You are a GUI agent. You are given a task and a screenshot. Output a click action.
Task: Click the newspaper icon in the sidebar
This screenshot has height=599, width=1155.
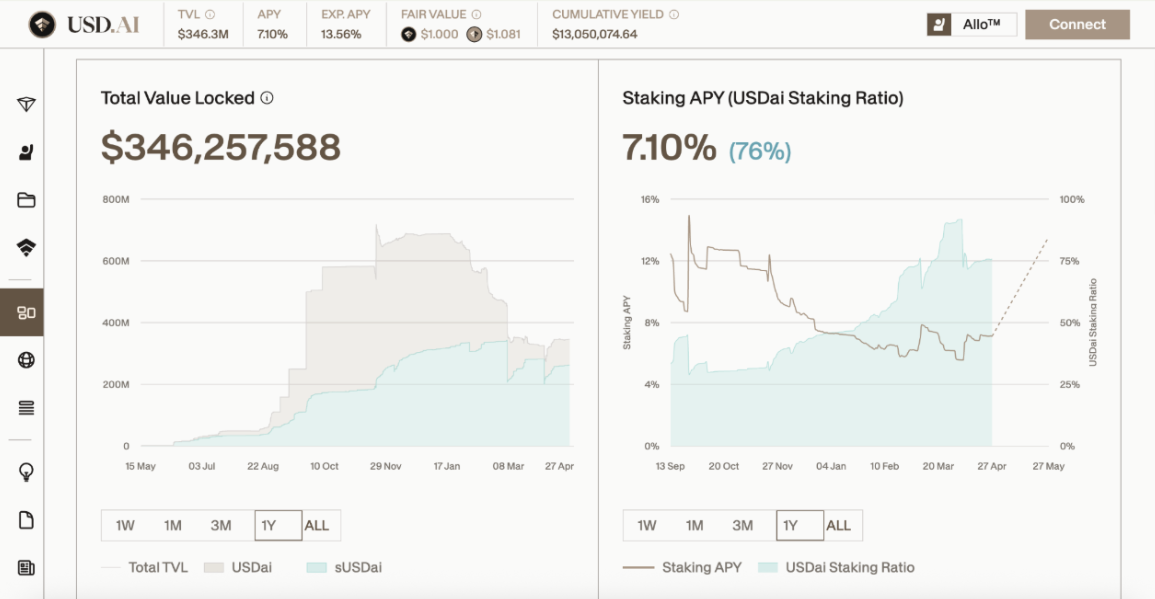[26, 568]
